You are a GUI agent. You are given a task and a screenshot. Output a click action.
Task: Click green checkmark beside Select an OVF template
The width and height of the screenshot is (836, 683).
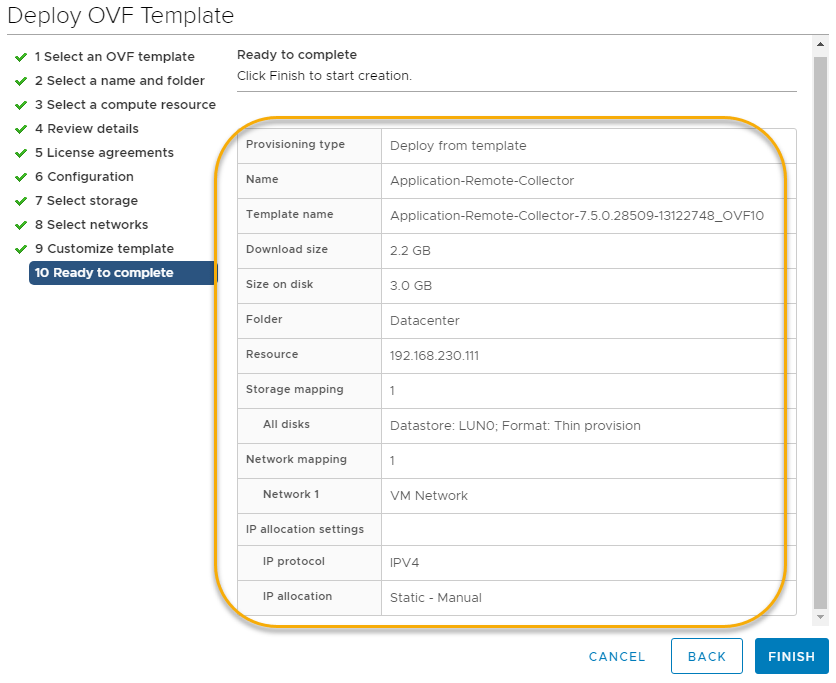coord(21,57)
